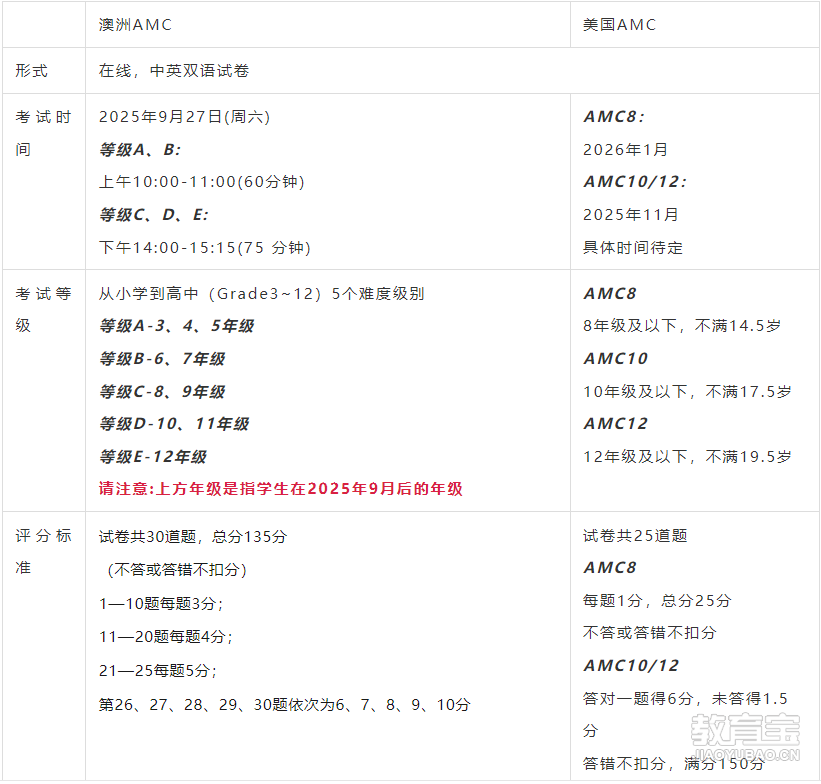Click 'AMC10/12:' heading in the 考试时间 row
The height and width of the screenshot is (784, 821).
click(635, 182)
